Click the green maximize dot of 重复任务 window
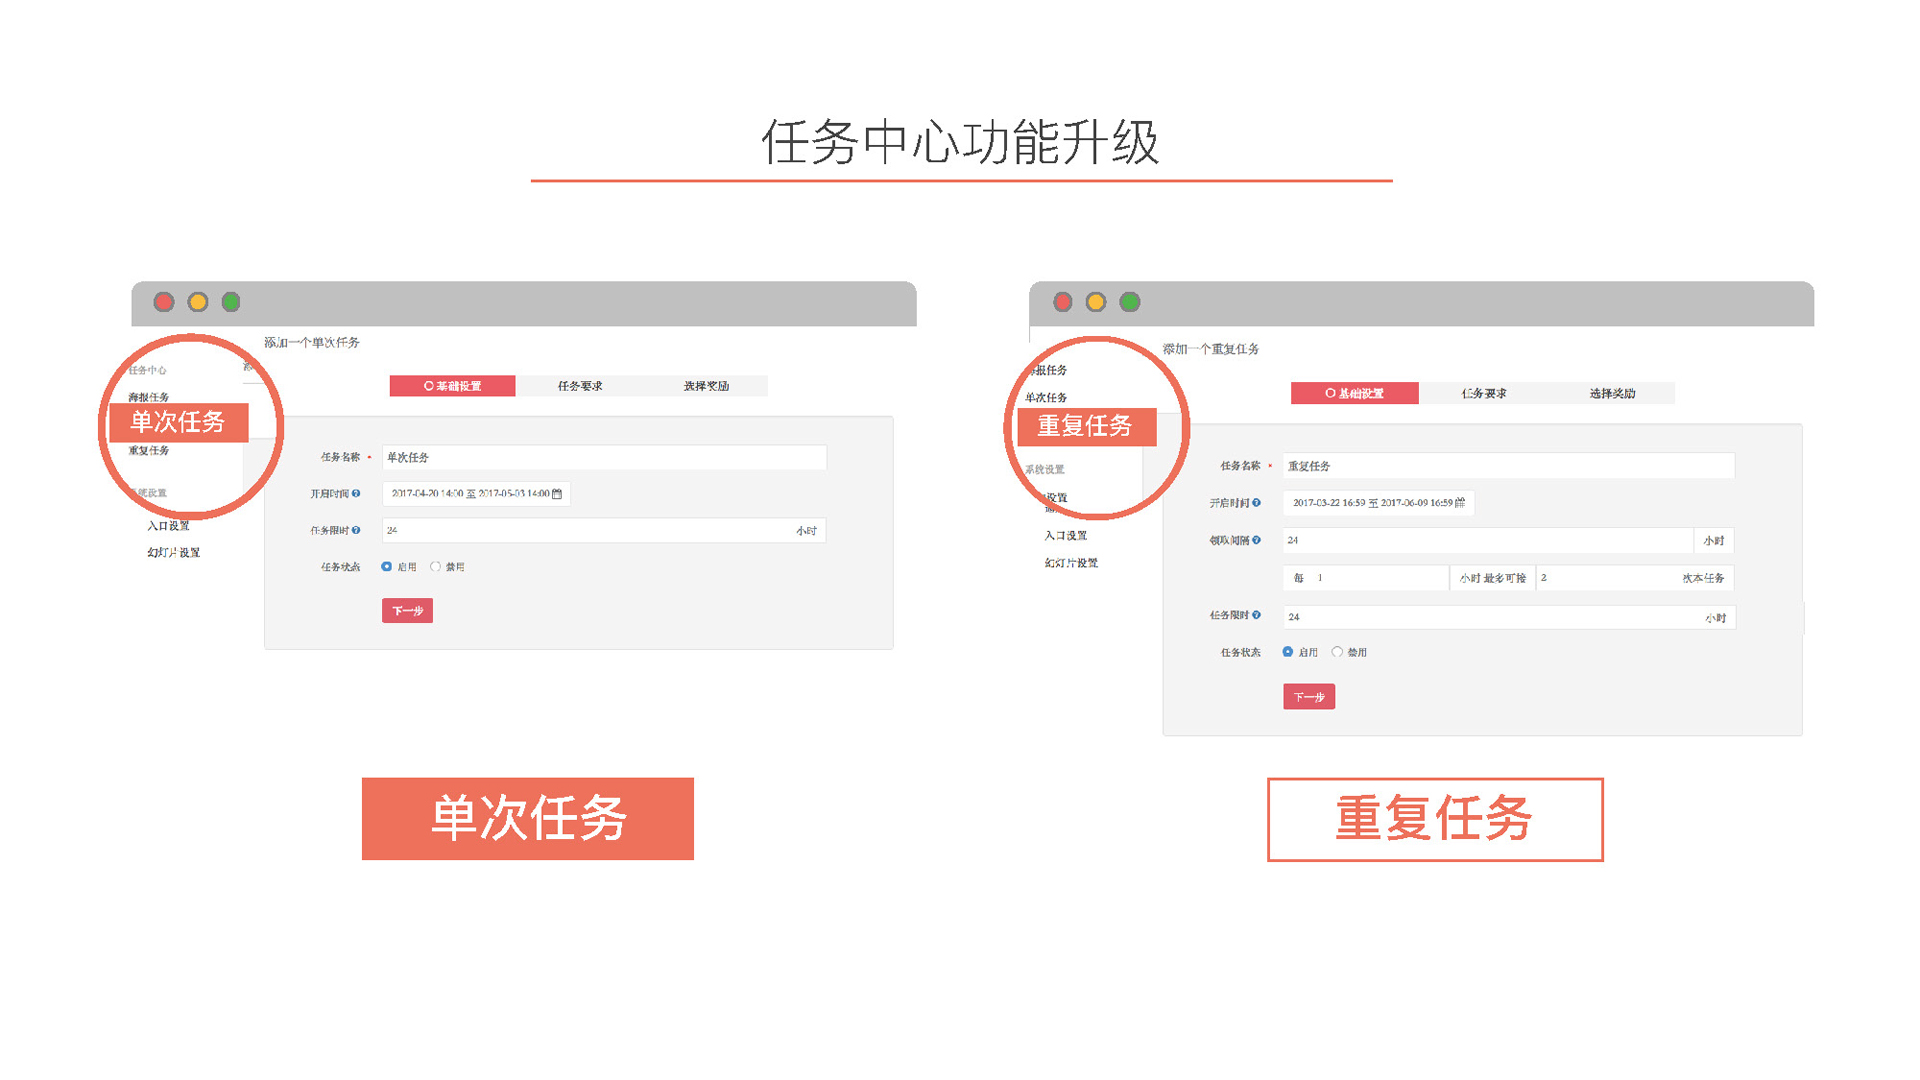This screenshot has width=1920, height=1080. tap(1130, 302)
